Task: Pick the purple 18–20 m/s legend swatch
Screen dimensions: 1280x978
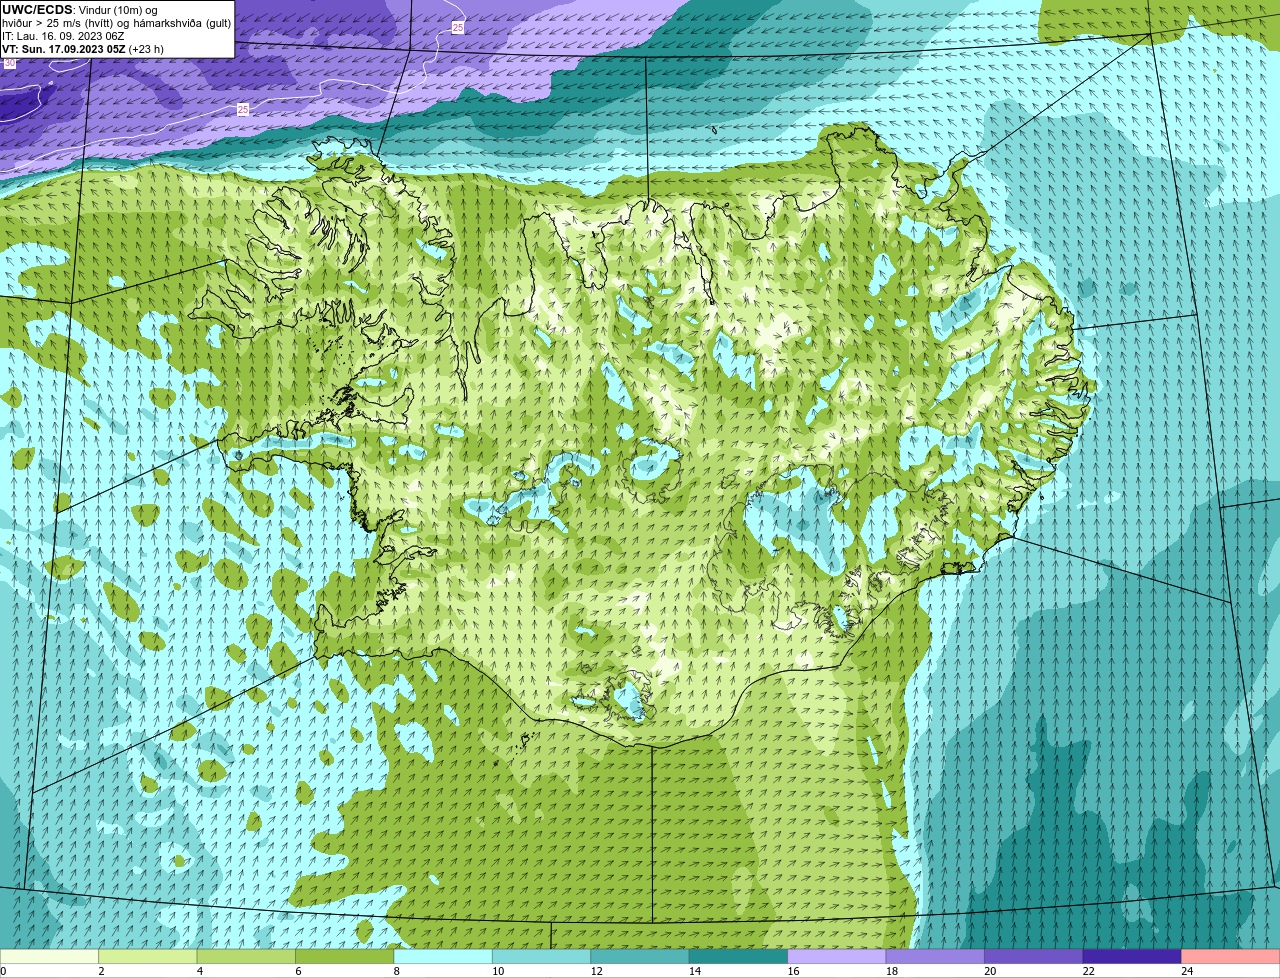Action: pyautogui.click(x=936, y=957)
